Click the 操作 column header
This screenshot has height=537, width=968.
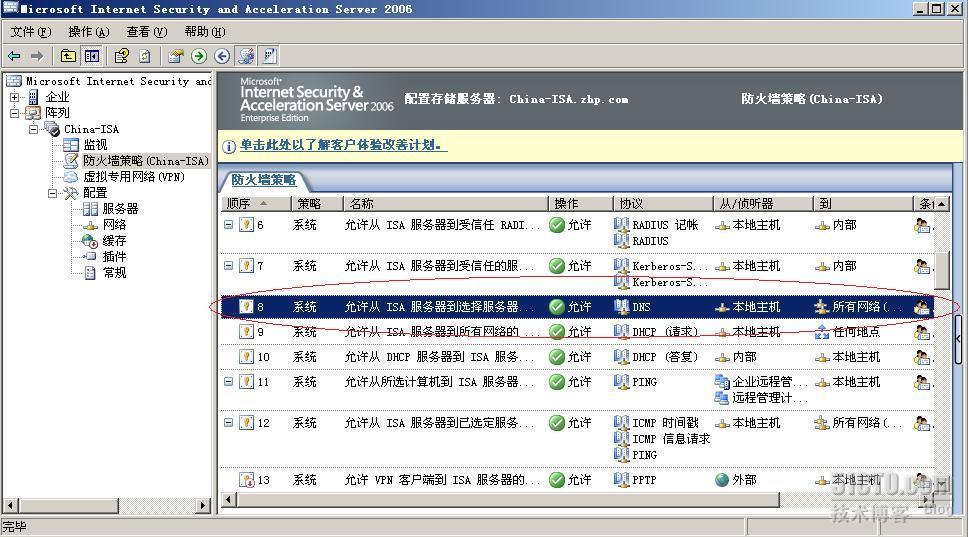click(580, 204)
